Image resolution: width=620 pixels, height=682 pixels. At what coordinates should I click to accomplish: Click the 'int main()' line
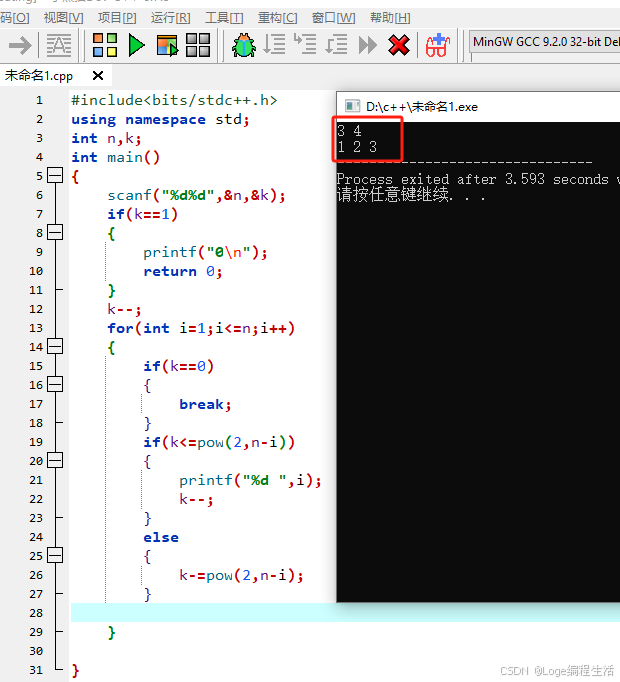[x=116, y=157]
